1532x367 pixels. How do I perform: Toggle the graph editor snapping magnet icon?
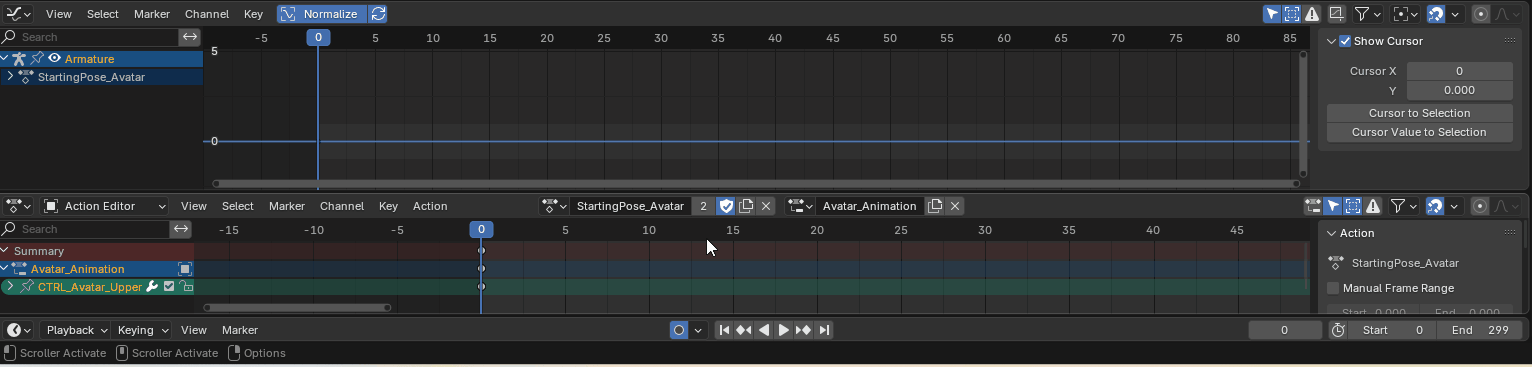coord(1435,14)
